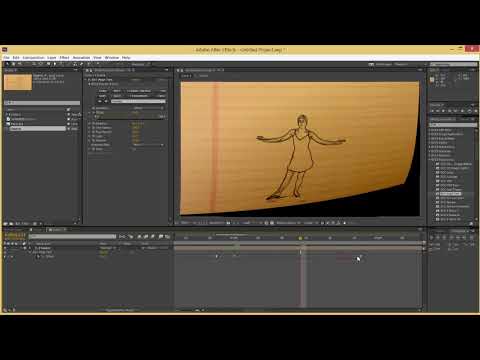Open the view layout dropdown in viewer
The image size is (480, 360).
click(x=310, y=223)
